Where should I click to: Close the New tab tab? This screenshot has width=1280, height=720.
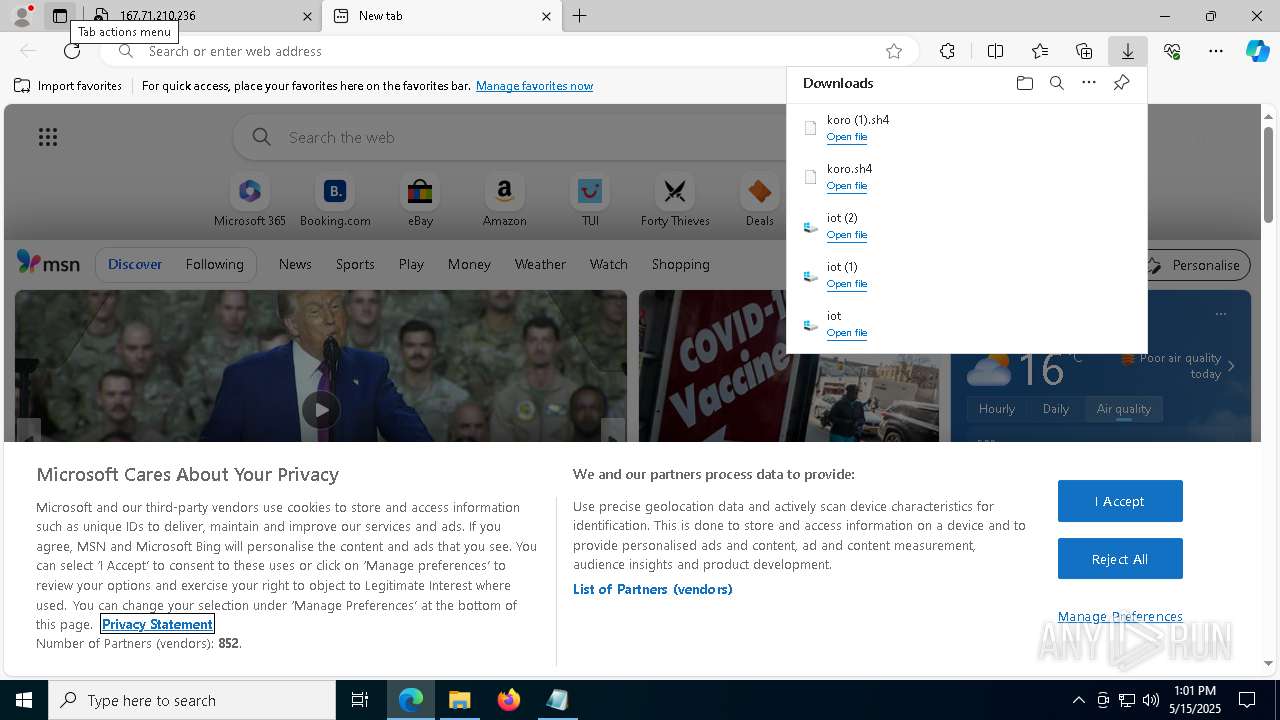point(546,16)
